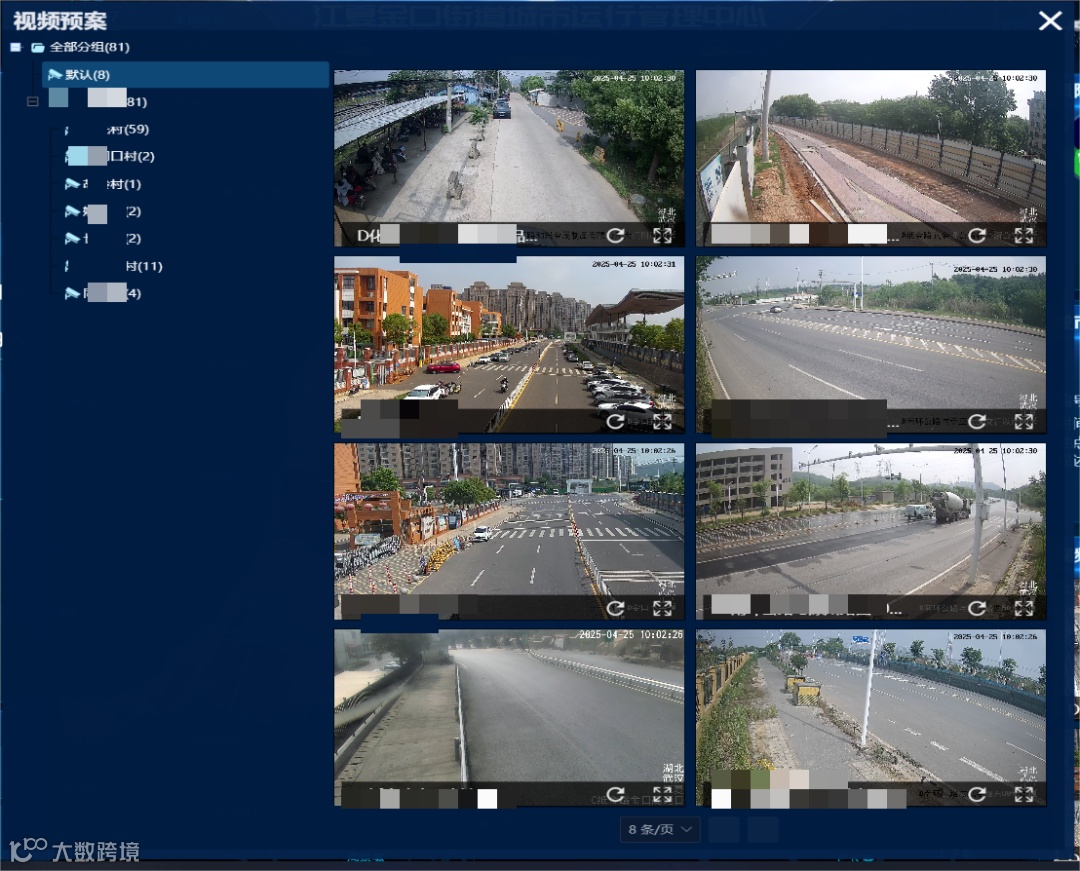Refresh the foggy guardrail road camera feed

coord(615,794)
